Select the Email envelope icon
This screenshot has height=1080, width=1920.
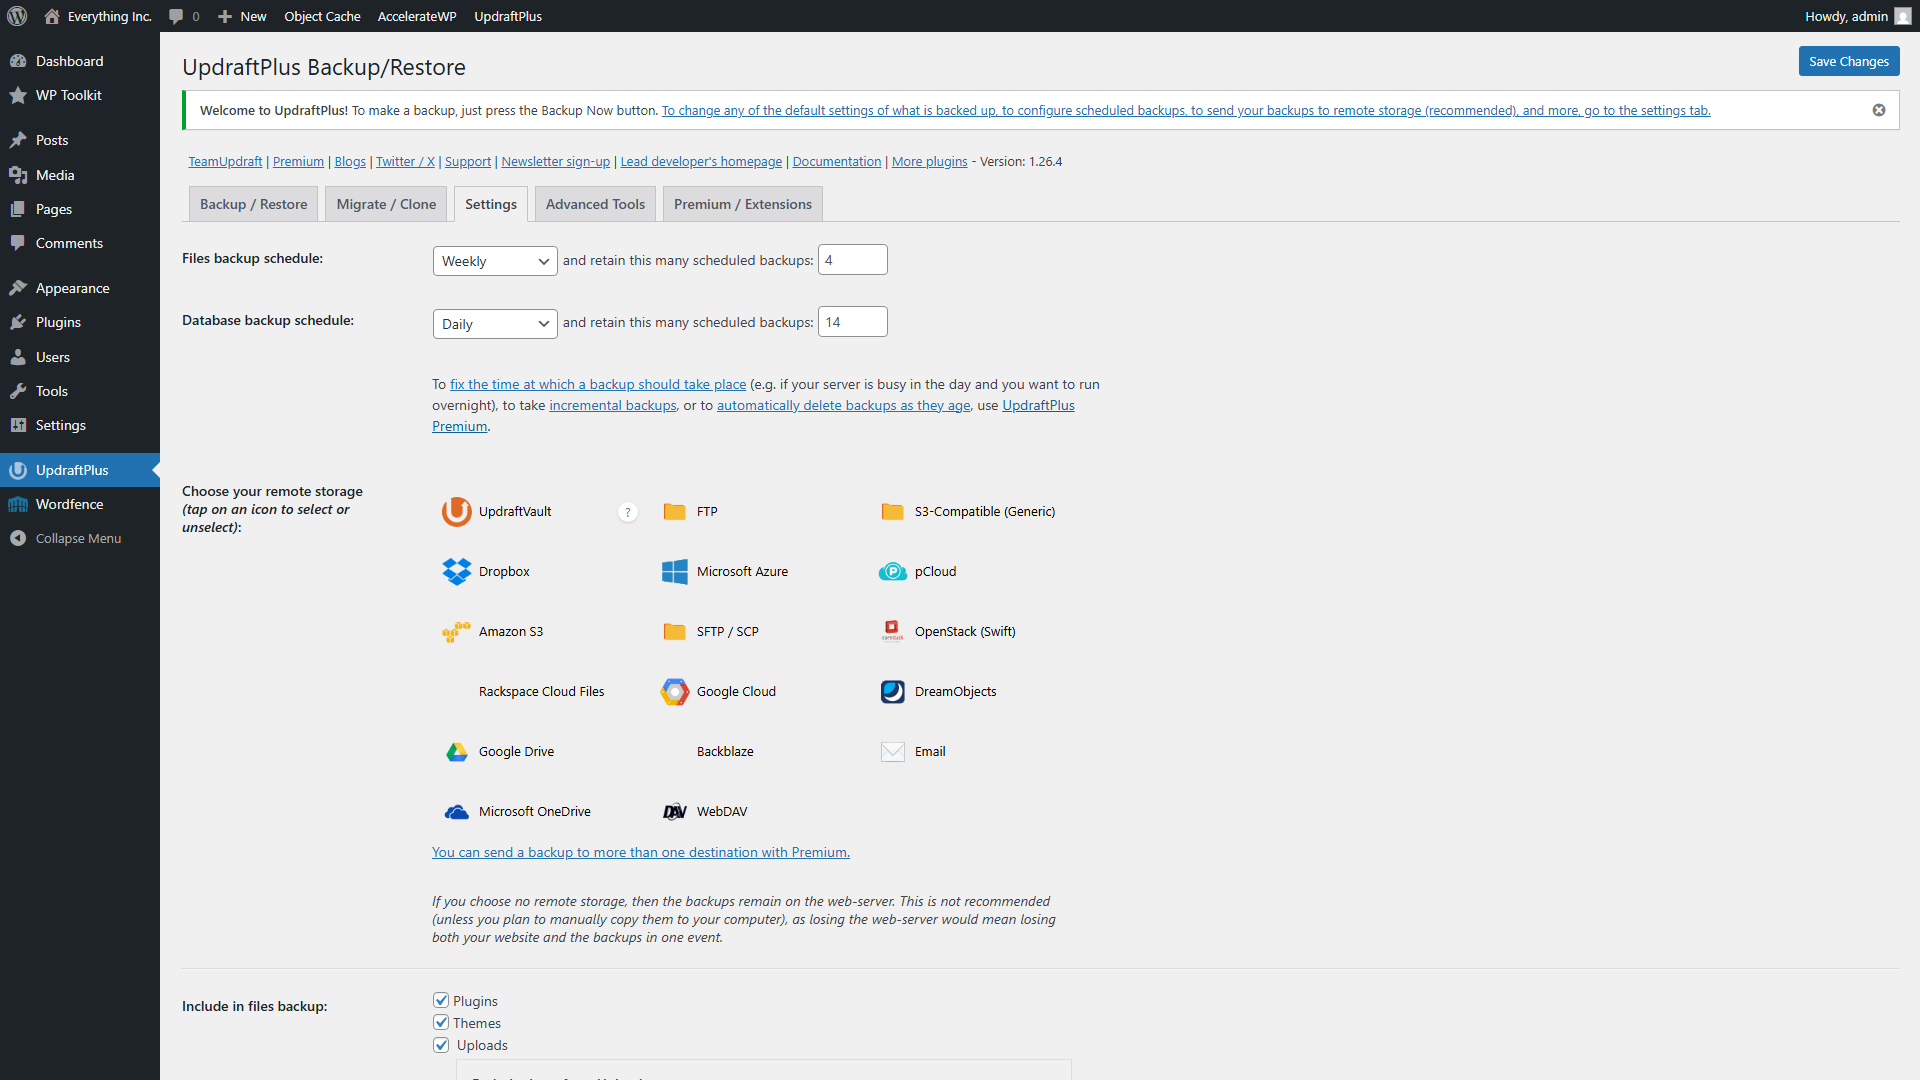click(893, 751)
